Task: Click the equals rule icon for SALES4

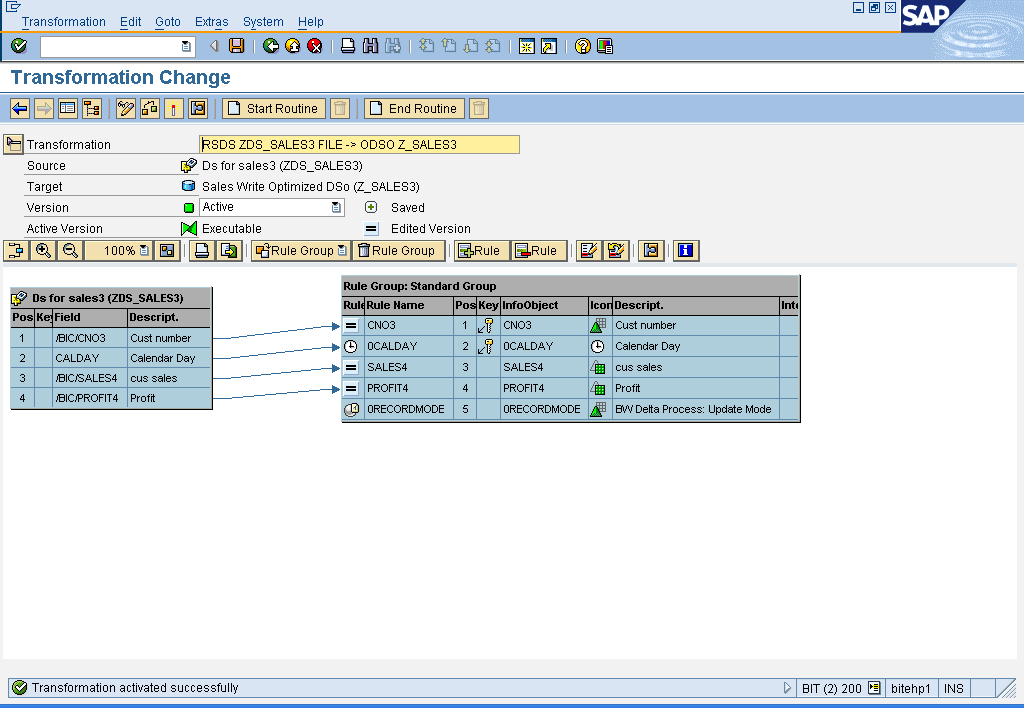Action: pos(351,367)
